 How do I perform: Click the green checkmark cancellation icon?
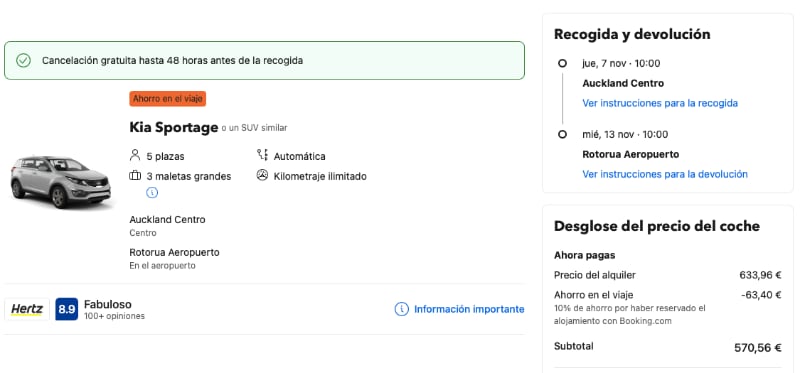coord(23,61)
